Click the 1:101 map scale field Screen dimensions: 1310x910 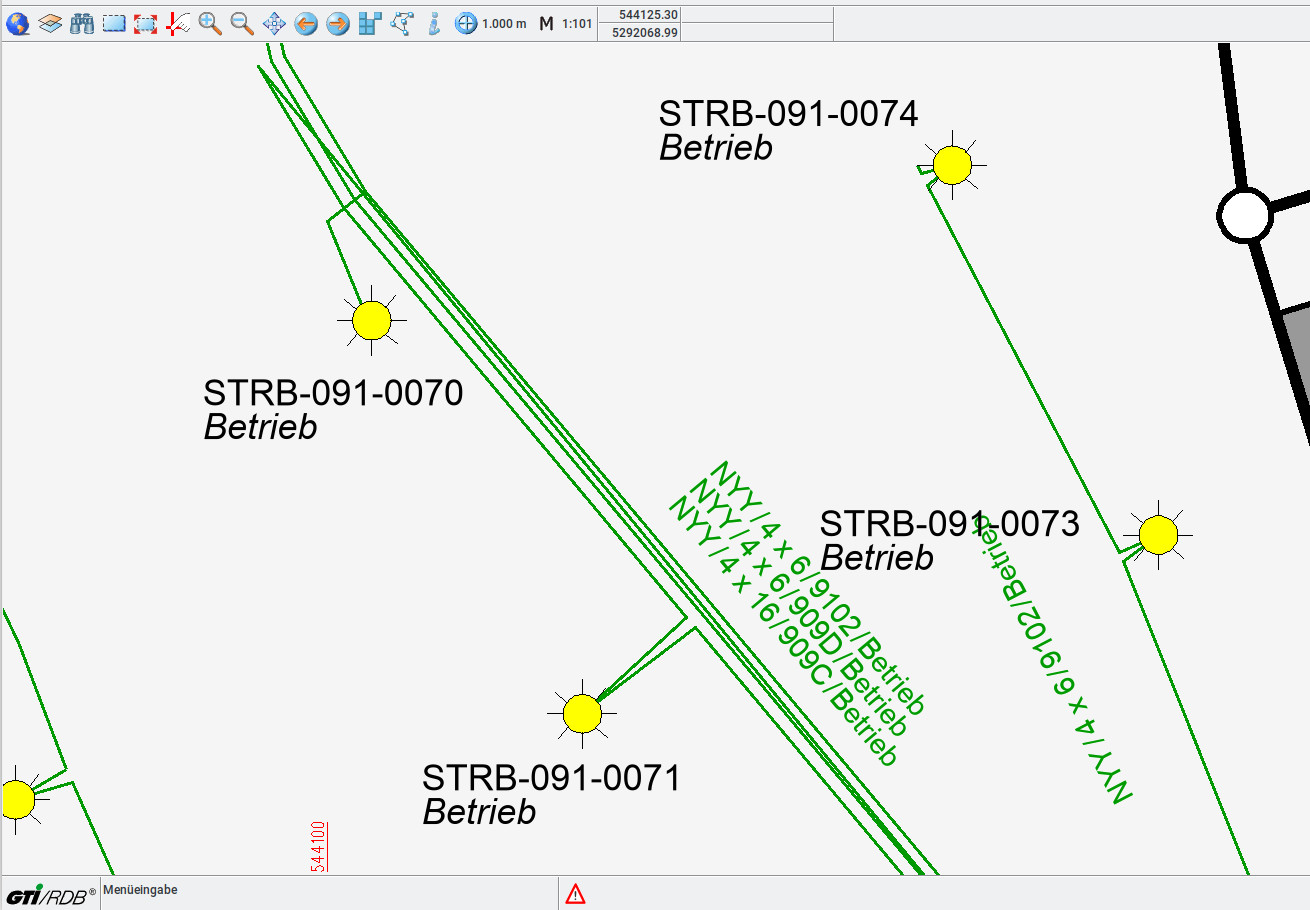click(x=577, y=24)
